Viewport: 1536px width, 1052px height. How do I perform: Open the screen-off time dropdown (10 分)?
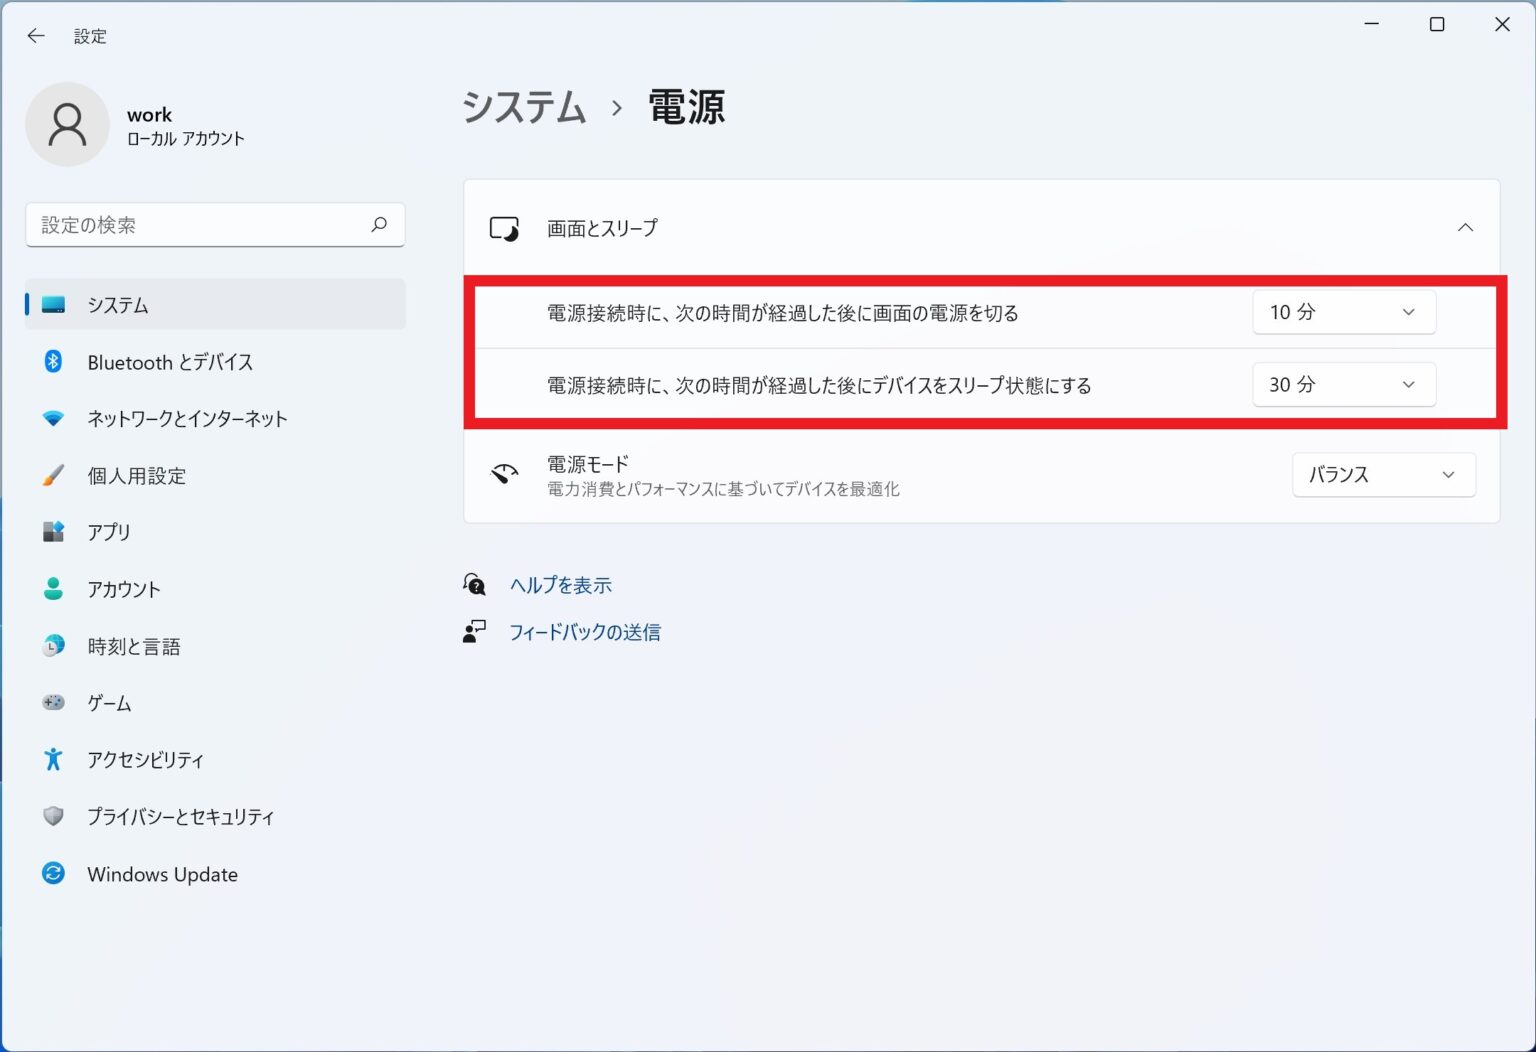[1343, 313]
